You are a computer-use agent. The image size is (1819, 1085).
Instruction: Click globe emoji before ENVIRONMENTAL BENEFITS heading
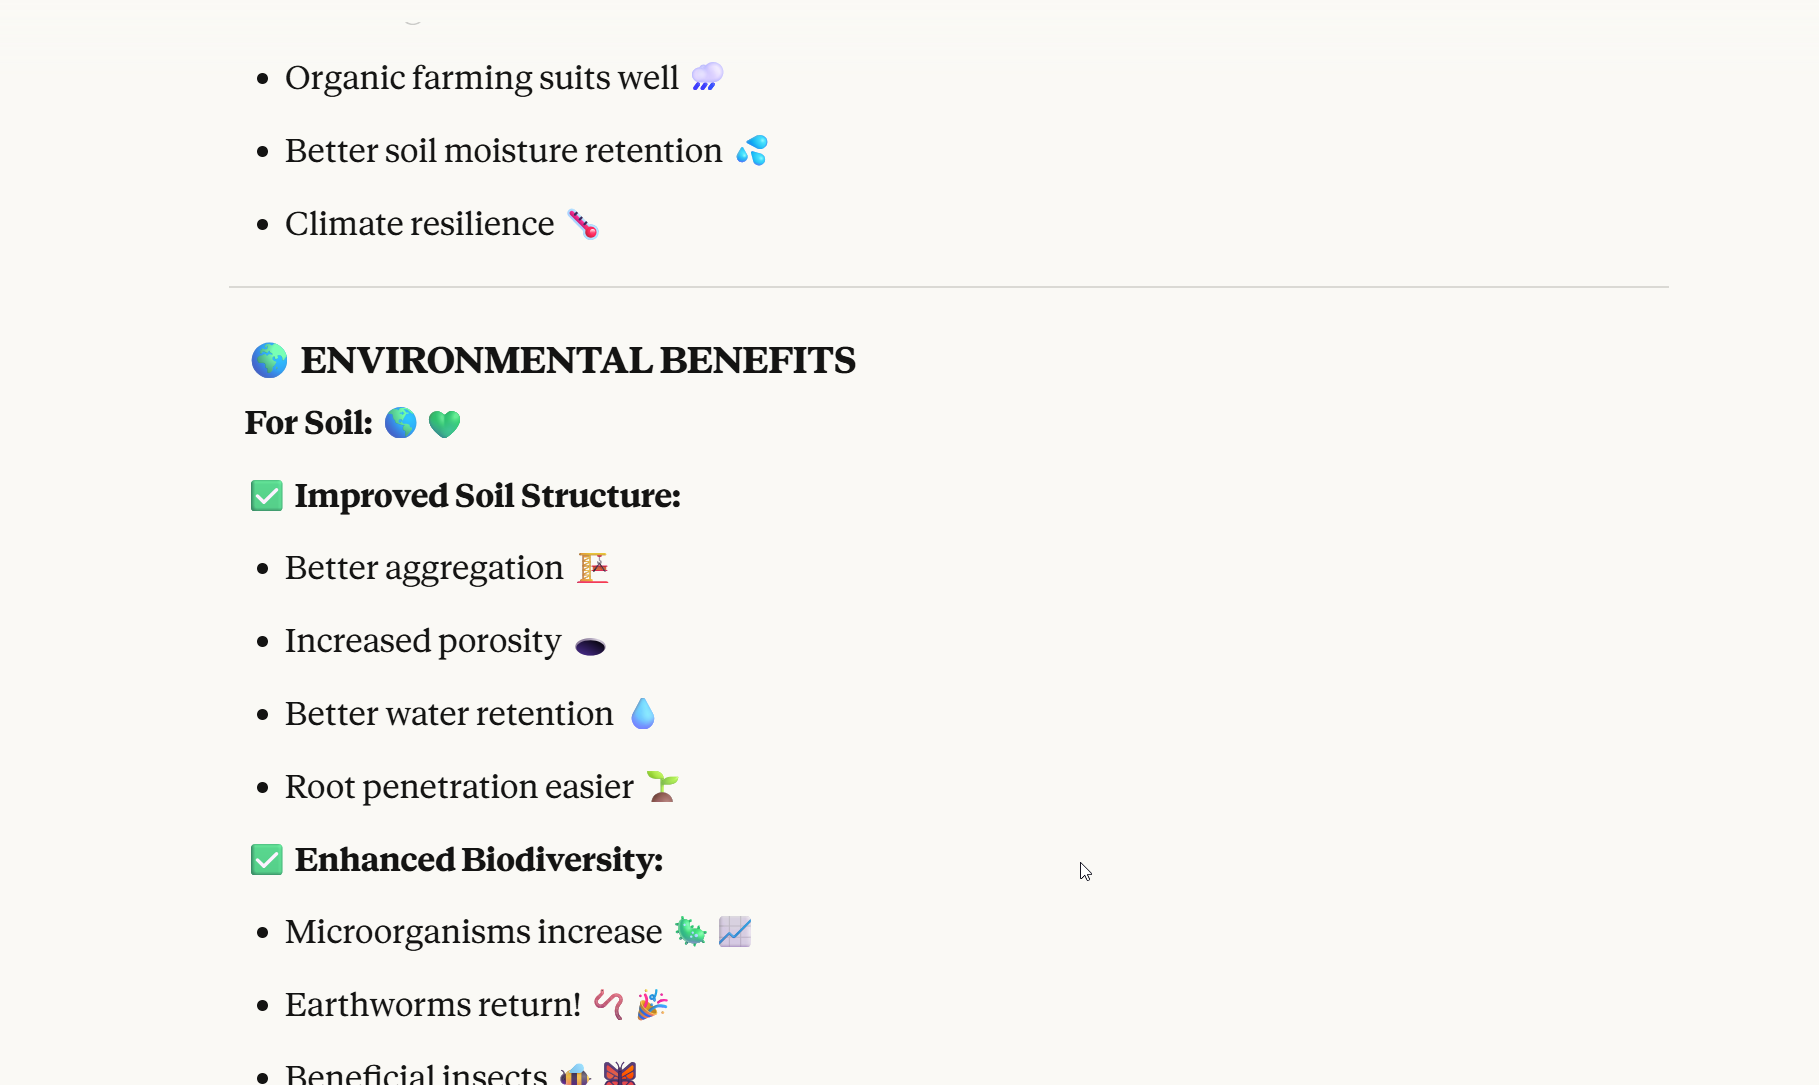pos(269,360)
